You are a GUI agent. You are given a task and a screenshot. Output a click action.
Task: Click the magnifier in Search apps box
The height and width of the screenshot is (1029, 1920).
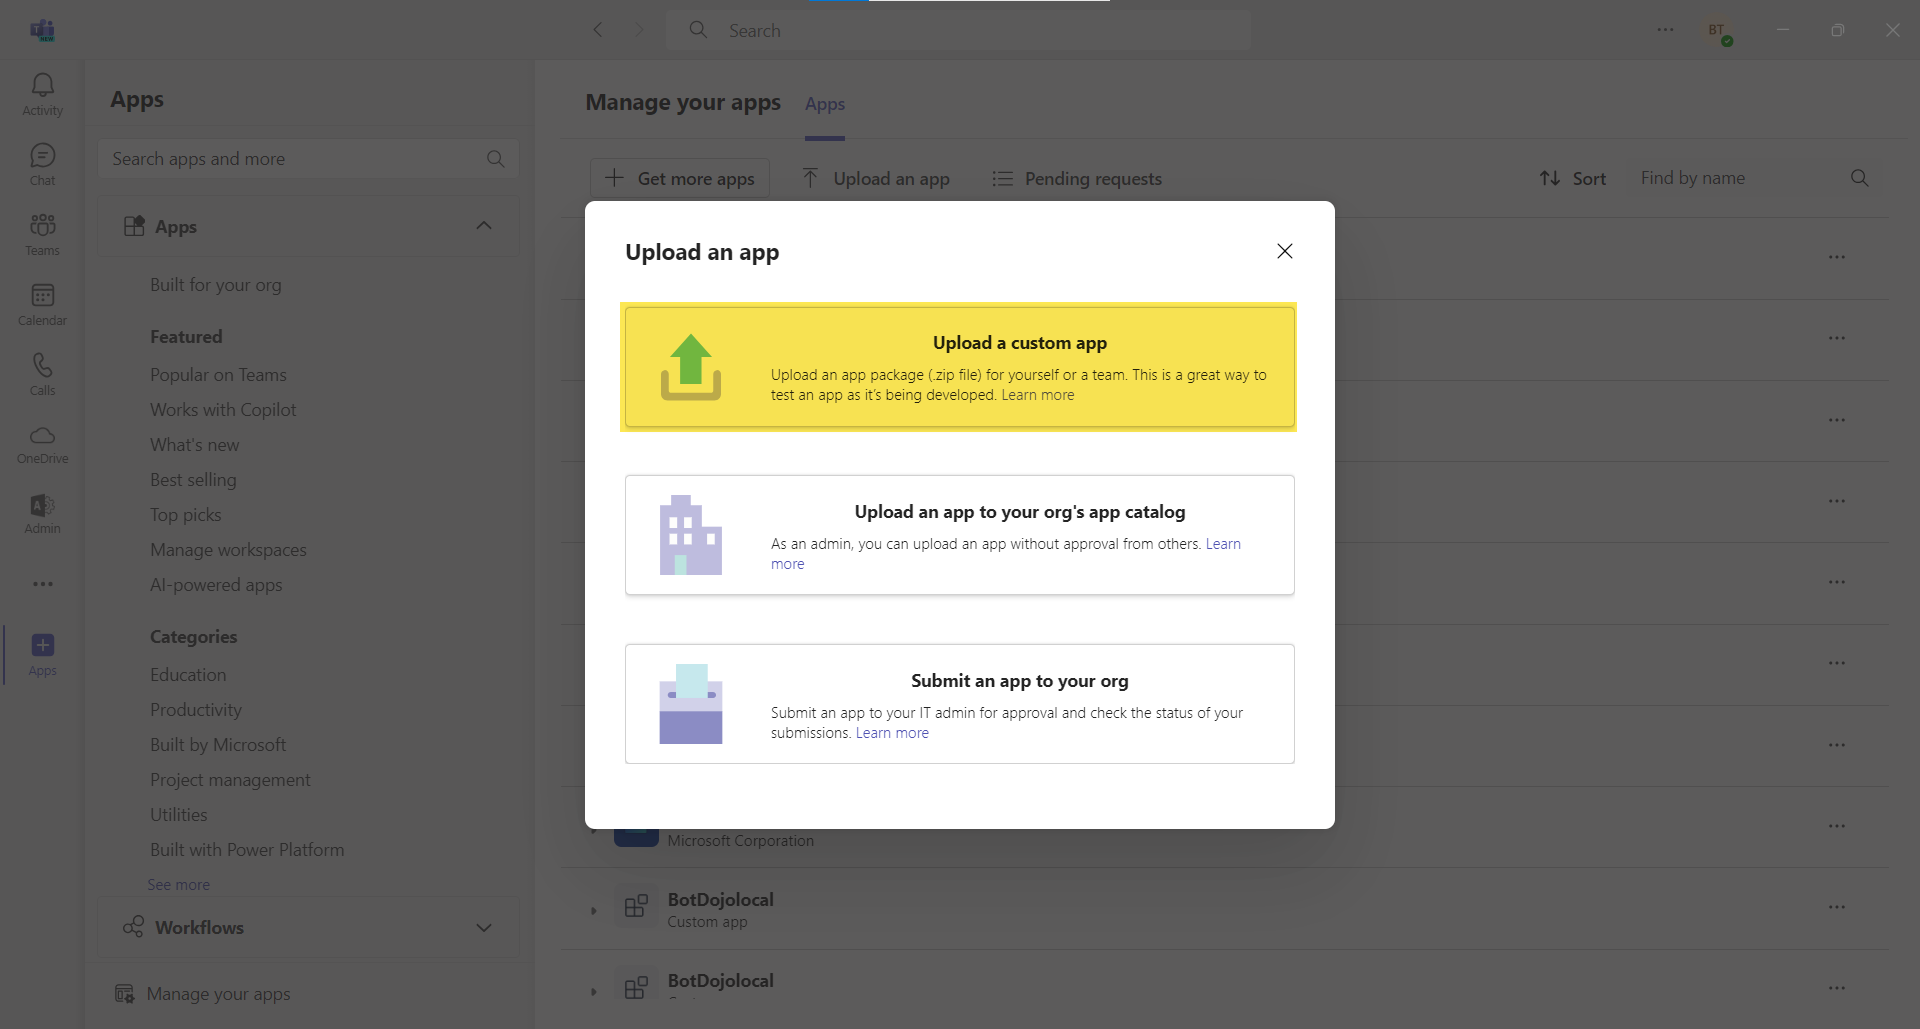click(x=495, y=159)
